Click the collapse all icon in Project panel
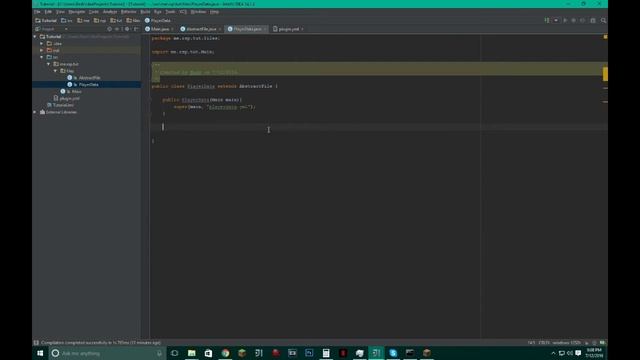Image resolution: width=640 pixels, height=360 pixels. point(117,29)
